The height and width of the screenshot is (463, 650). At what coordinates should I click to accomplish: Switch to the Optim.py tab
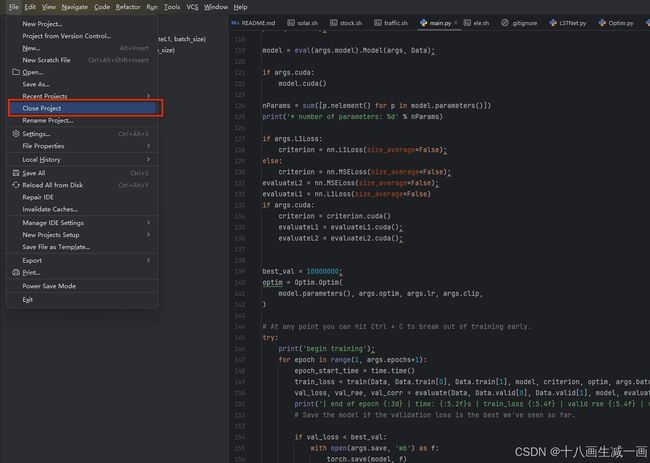(616, 23)
